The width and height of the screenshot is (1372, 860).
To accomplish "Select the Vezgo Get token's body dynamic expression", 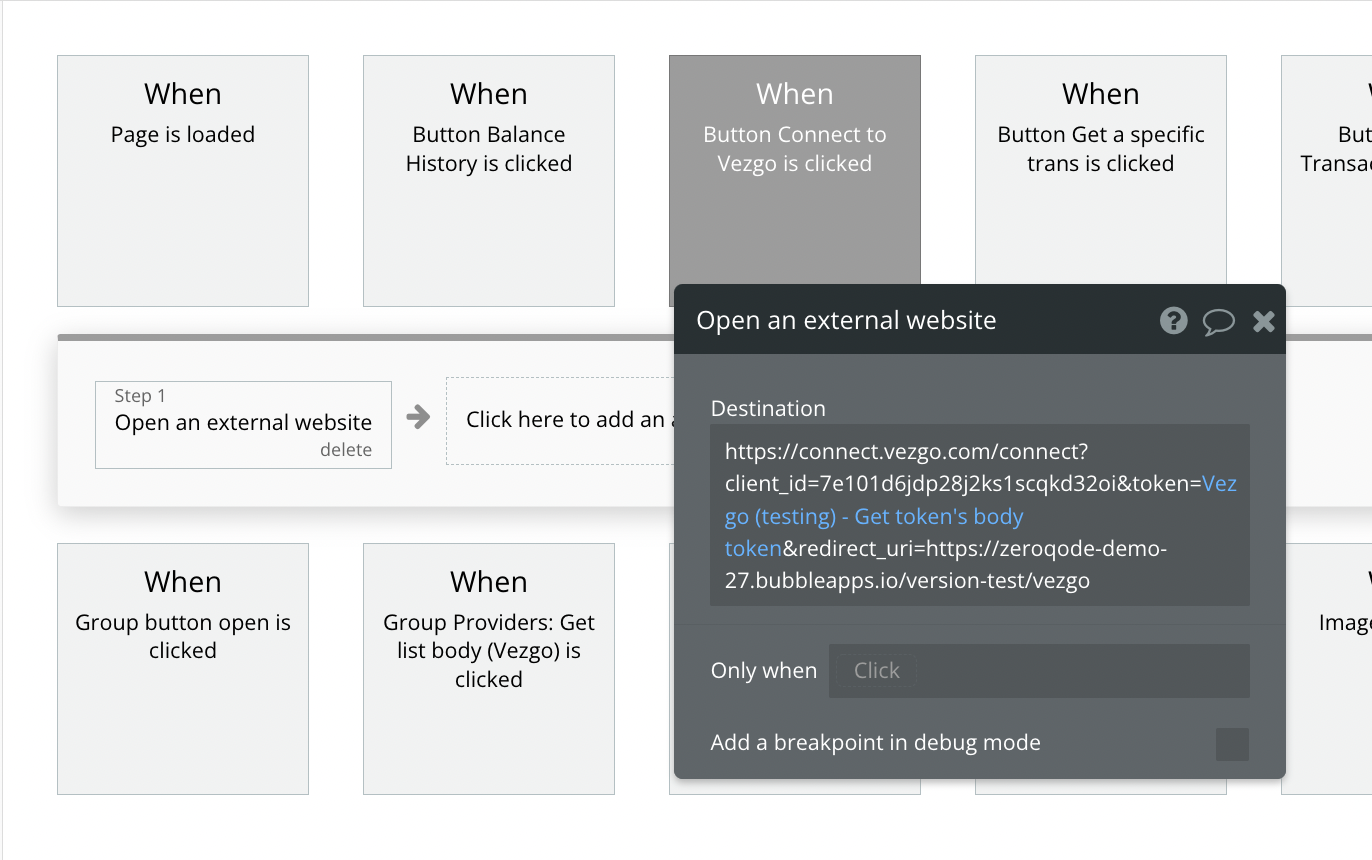I will [x=874, y=518].
